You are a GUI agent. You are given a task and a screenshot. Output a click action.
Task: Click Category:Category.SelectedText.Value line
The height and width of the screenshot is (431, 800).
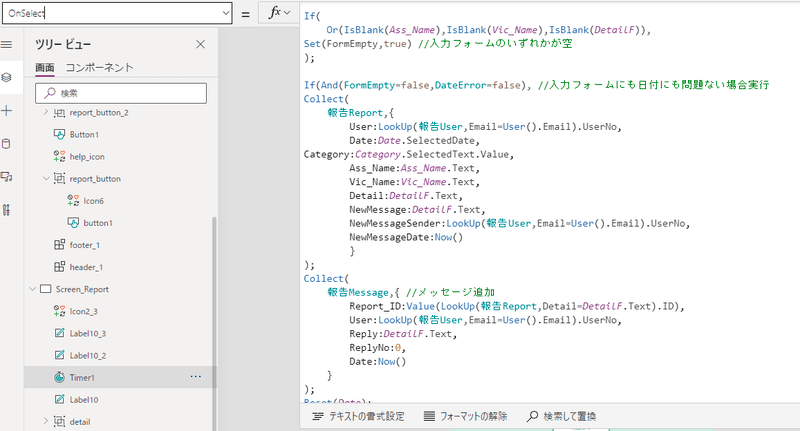[409, 155]
